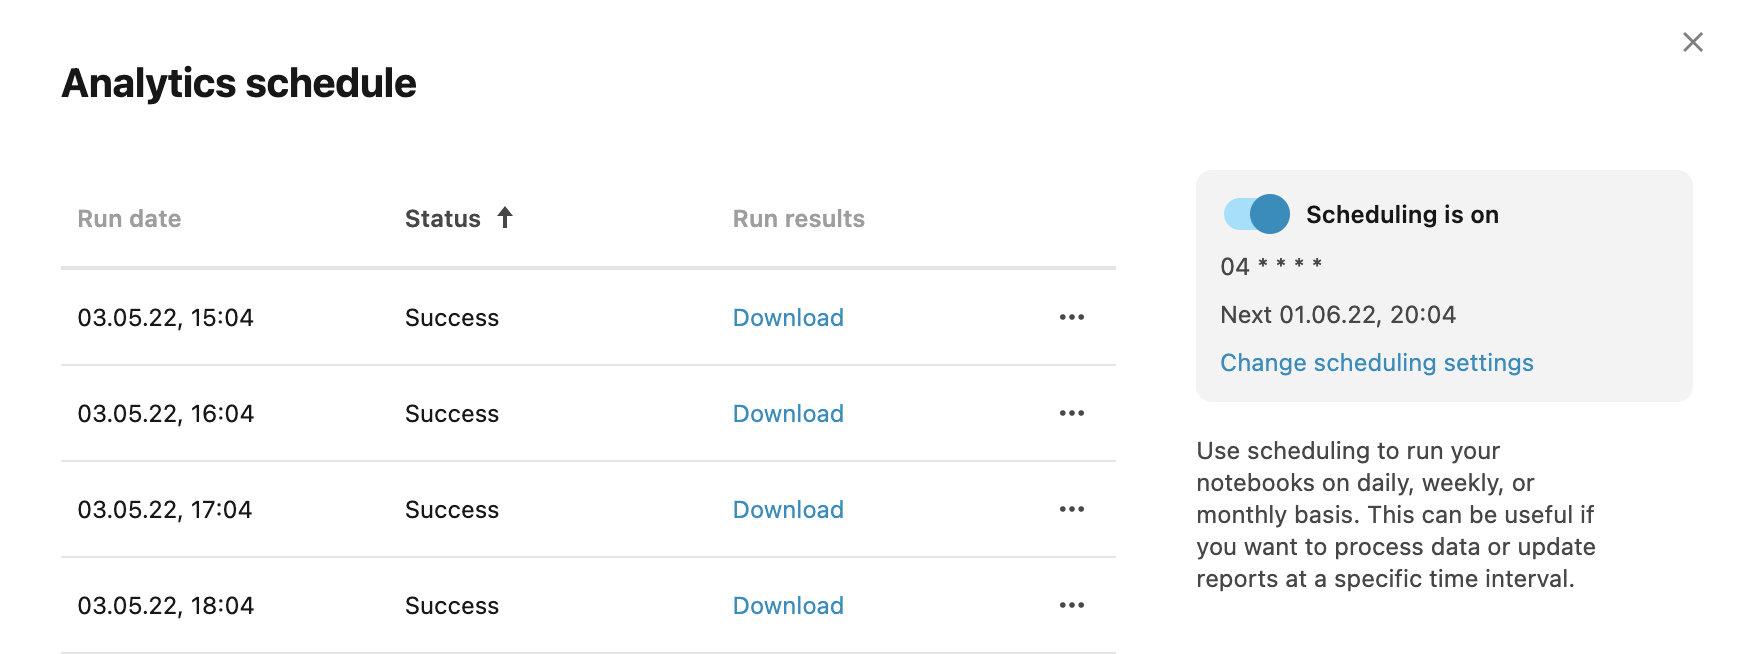Image resolution: width=1750 pixels, height=654 pixels.
Task: Click the cron expression 04 * * * *
Action: coord(1270,266)
